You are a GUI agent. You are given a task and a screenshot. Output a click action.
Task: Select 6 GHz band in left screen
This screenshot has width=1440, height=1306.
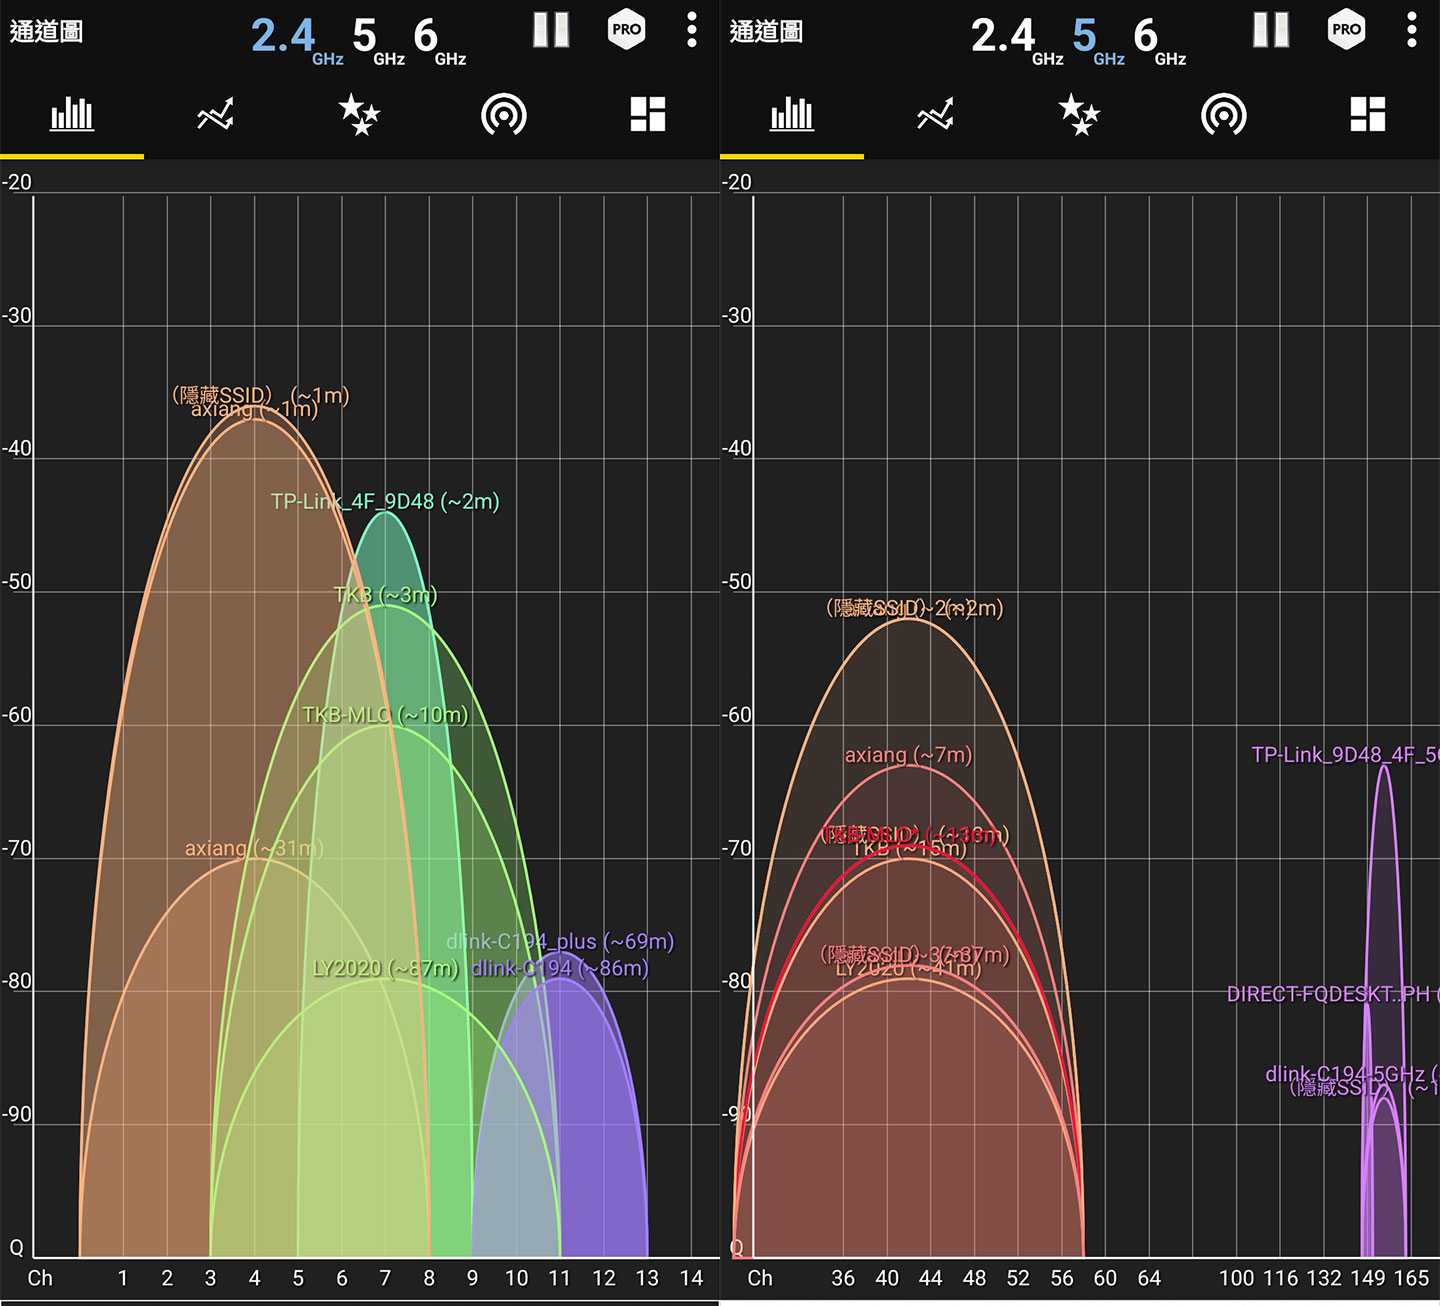click(x=440, y=40)
